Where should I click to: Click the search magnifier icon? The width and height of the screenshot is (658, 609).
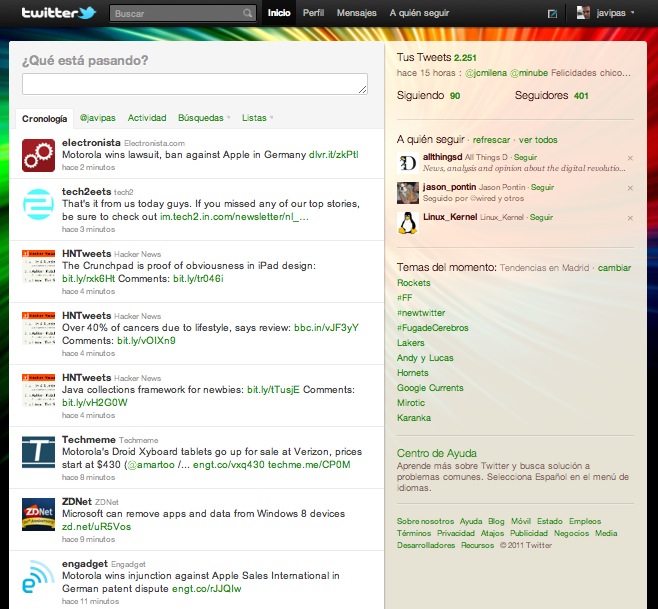click(248, 13)
